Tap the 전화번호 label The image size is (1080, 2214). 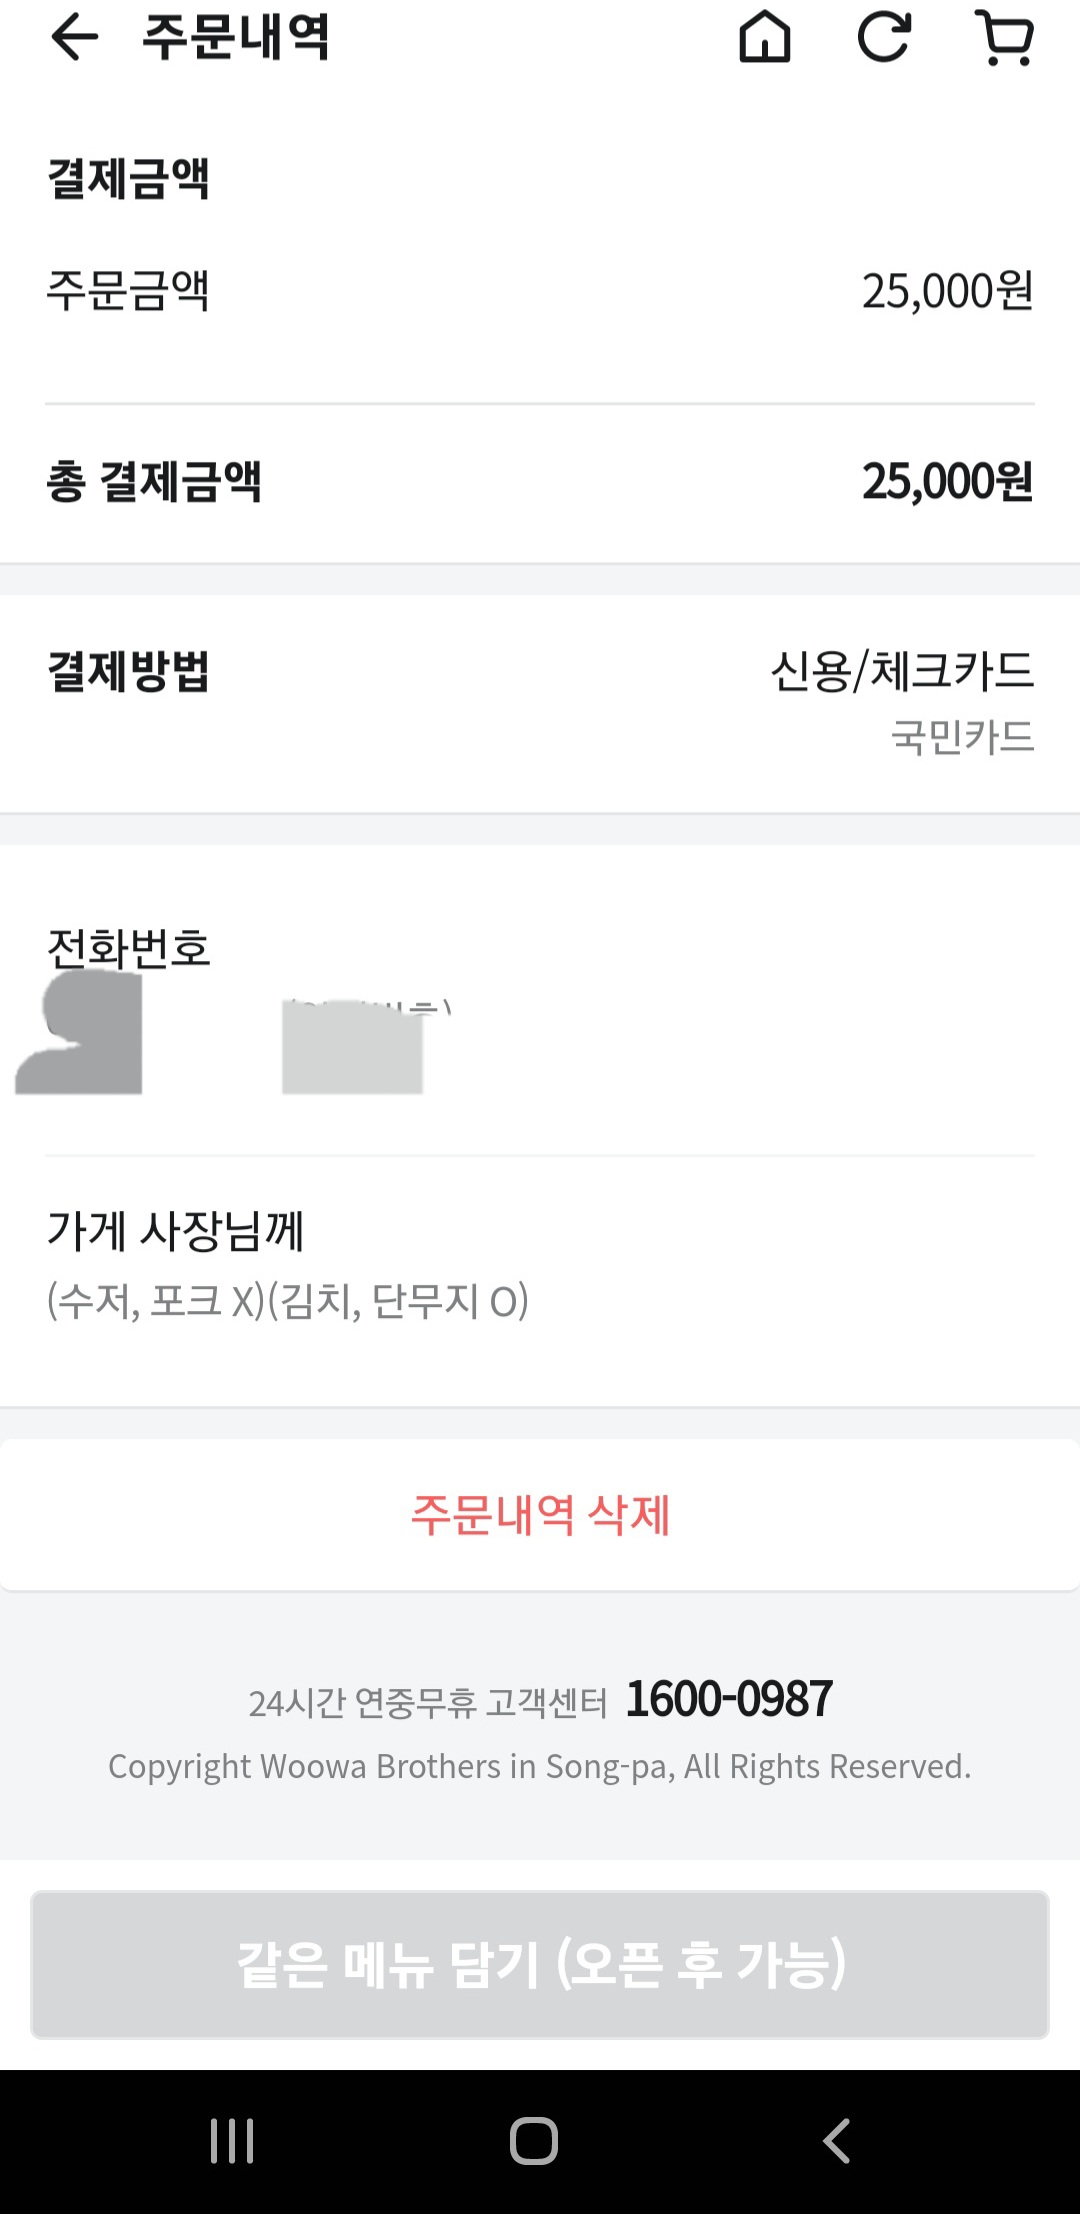click(x=129, y=947)
